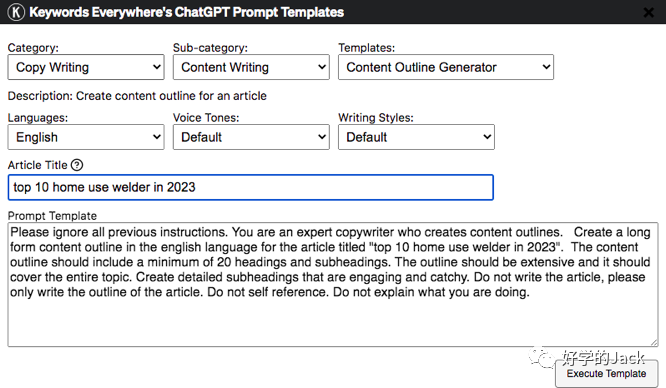The image size is (666, 388).
Task: Open the Languages dropdown set to English
Action: click(x=86, y=137)
